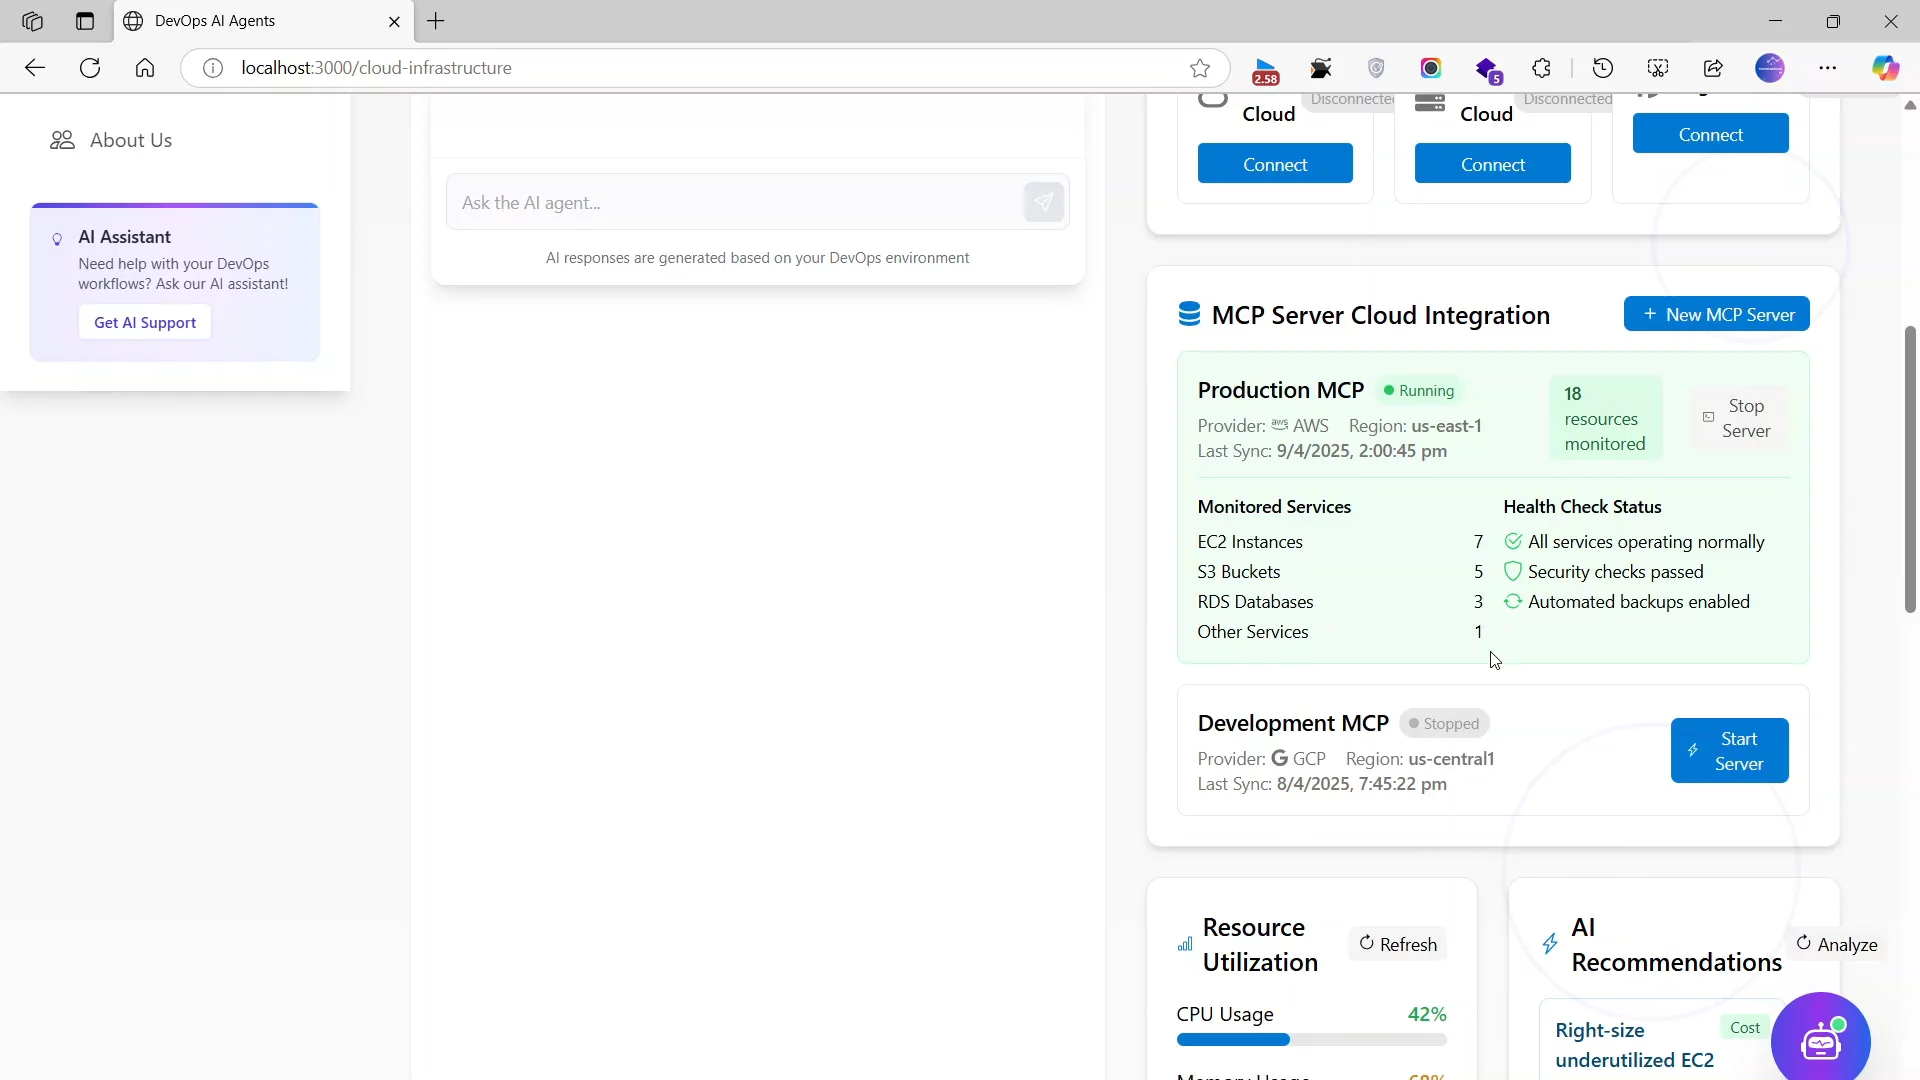Viewport: 1920px width, 1080px height.
Task: Open tab actions menu button
Action: (85, 21)
